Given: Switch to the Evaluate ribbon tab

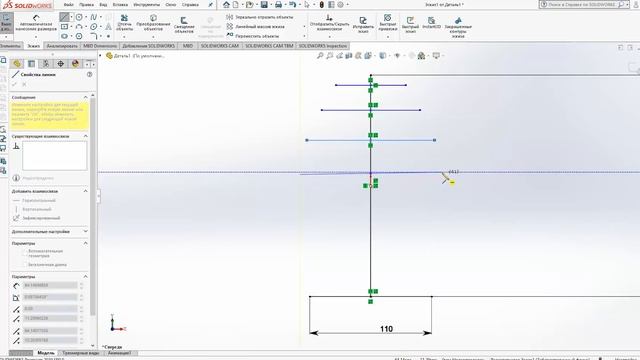Looking at the screenshot, I should tap(62, 46).
